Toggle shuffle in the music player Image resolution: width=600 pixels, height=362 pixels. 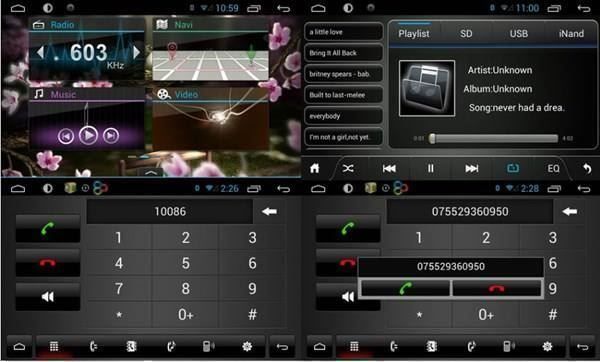pos(348,168)
